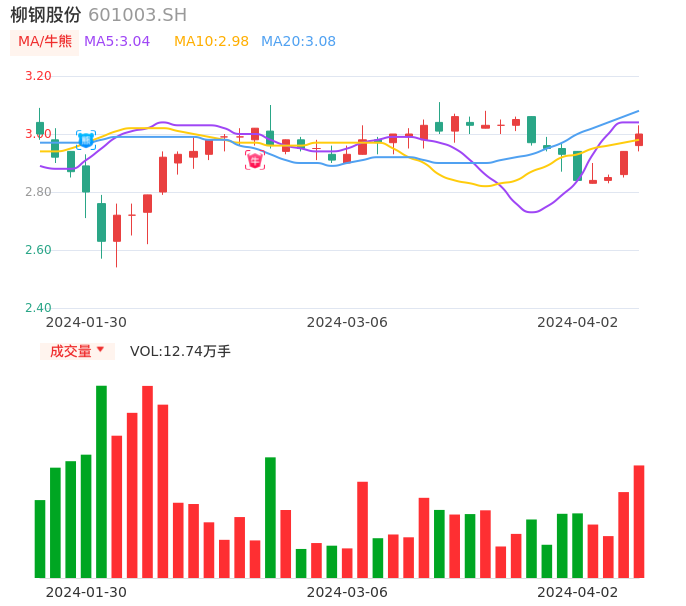Open the 柳钢股份 stock title link
This screenshot has height=606, width=686.
tap(46, 15)
